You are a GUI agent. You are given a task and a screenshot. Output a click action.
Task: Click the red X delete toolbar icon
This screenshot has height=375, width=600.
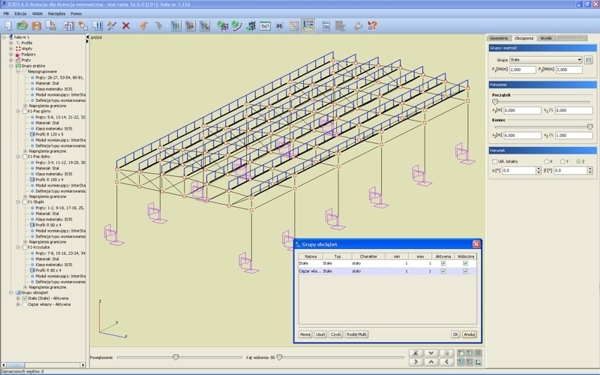[x=126, y=26]
